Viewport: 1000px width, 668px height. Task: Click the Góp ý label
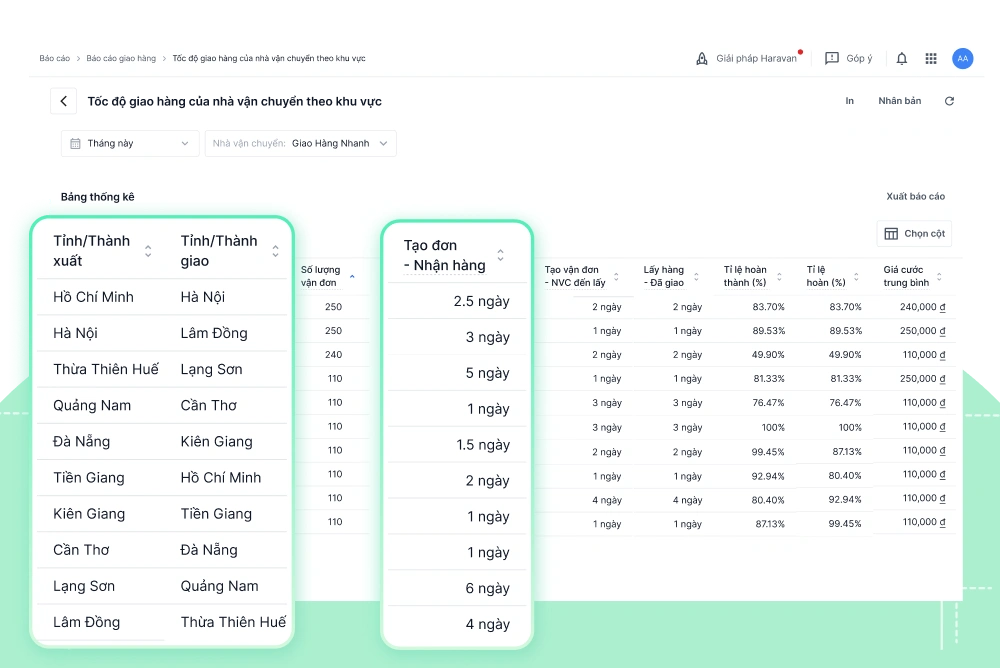tap(859, 59)
